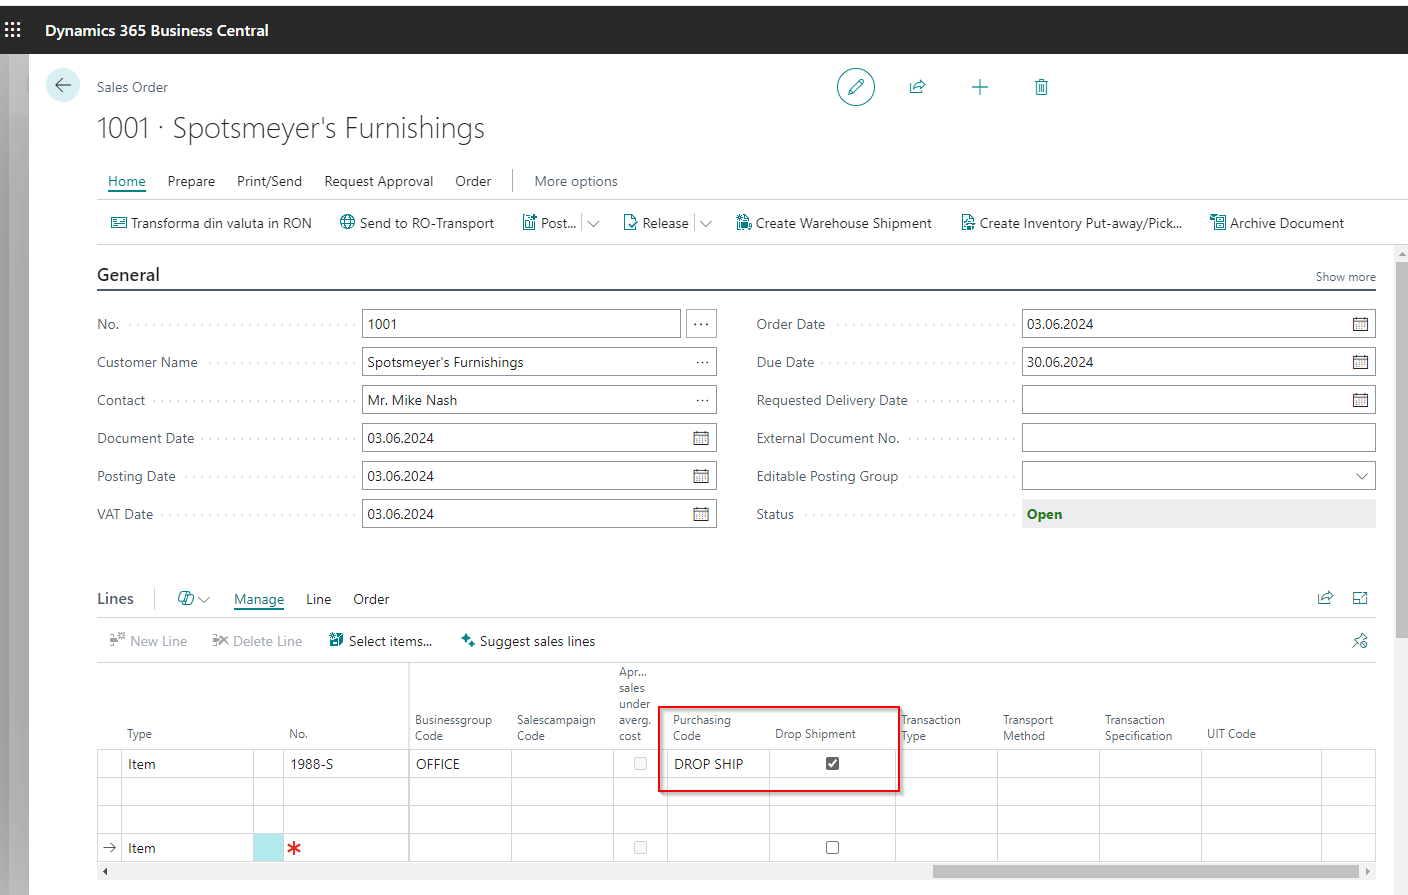Open Order Date calendar picker
The width and height of the screenshot is (1408, 895).
pos(1360,324)
